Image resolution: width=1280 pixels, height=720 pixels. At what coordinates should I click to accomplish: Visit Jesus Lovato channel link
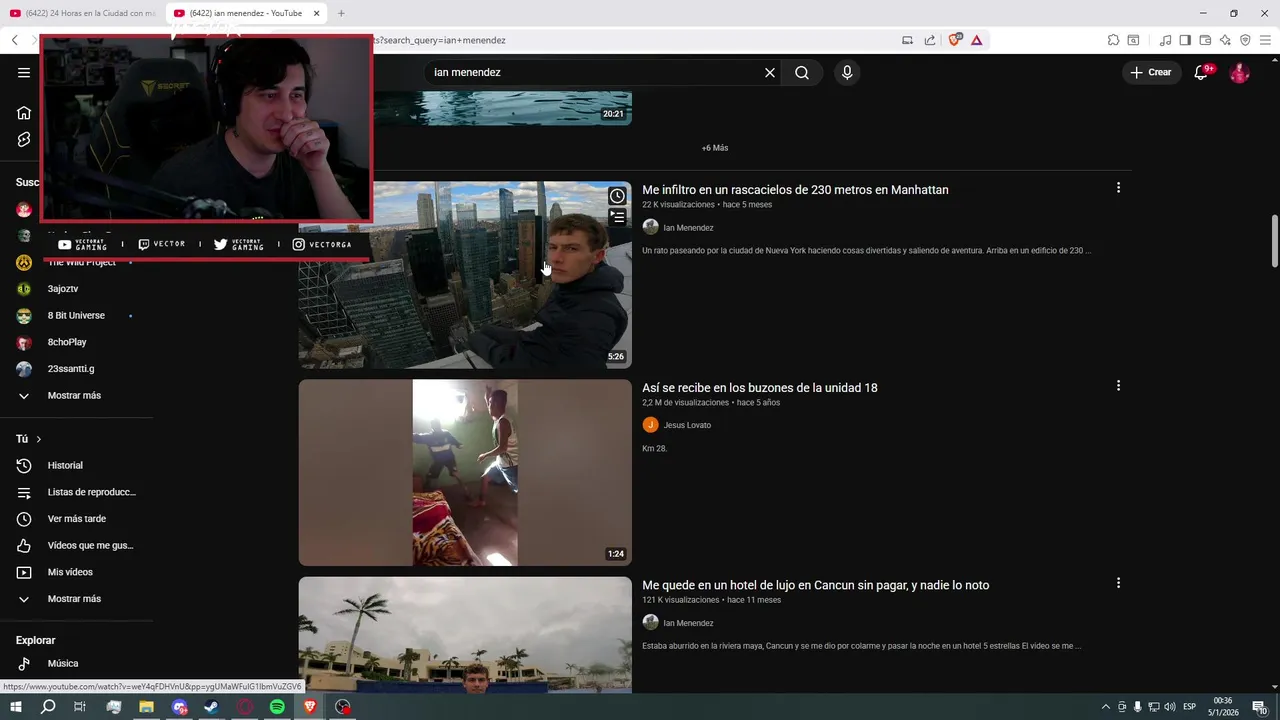point(687,425)
